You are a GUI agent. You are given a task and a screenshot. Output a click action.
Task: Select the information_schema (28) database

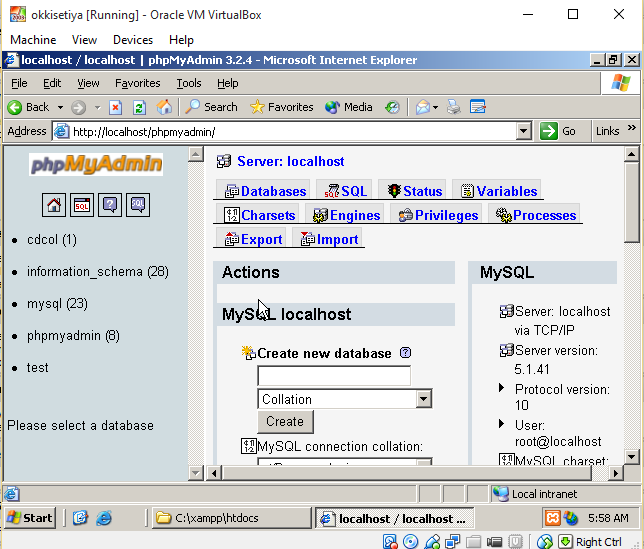tap(98, 271)
